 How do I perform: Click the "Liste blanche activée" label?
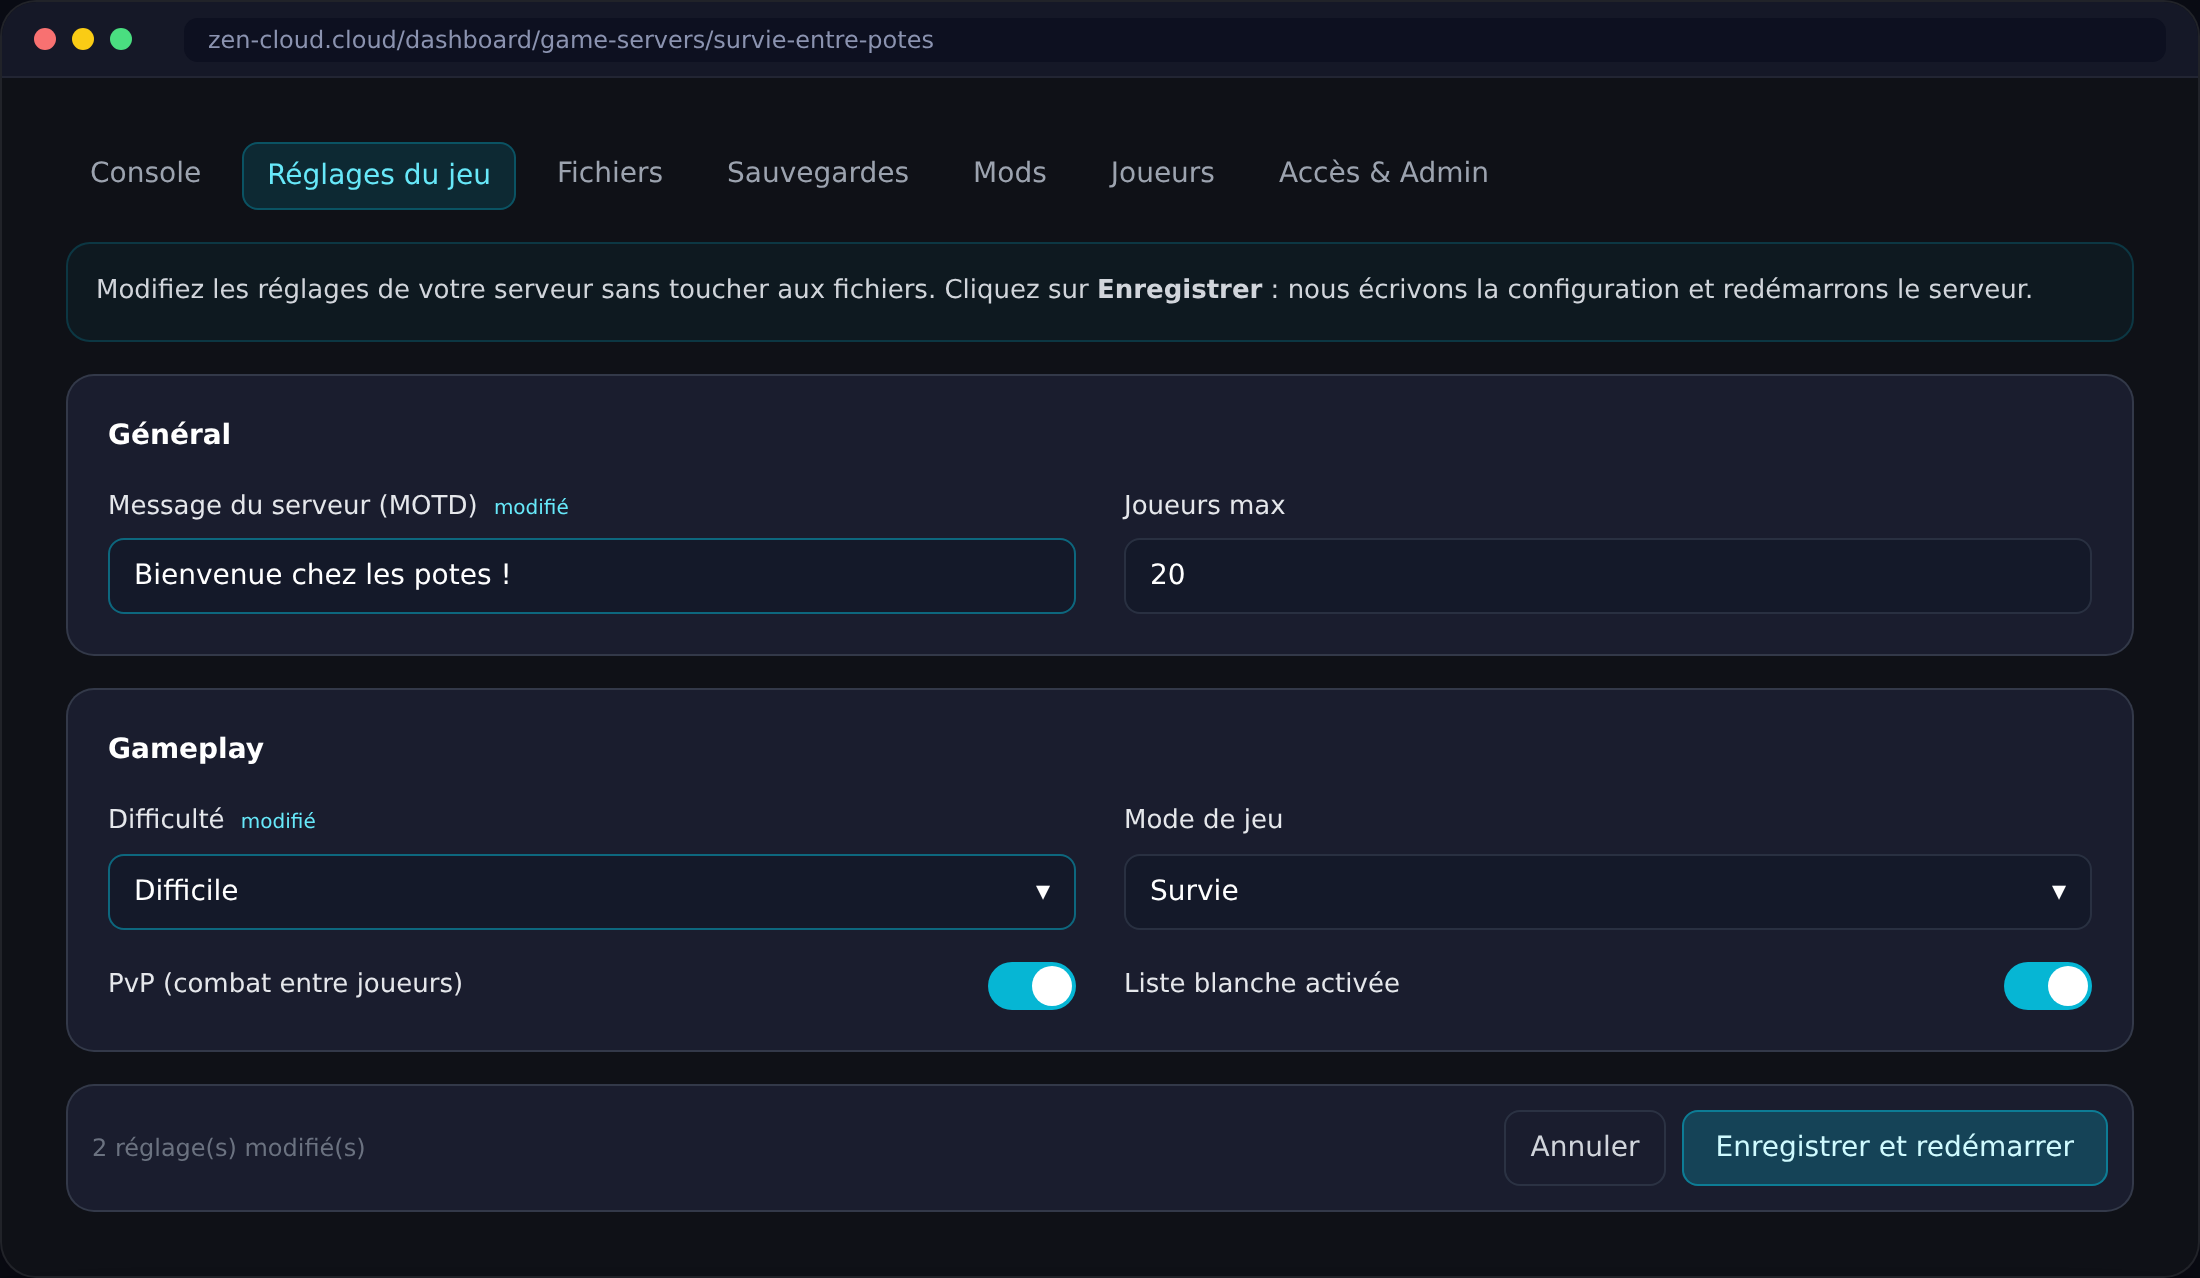pyautogui.click(x=1261, y=983)
